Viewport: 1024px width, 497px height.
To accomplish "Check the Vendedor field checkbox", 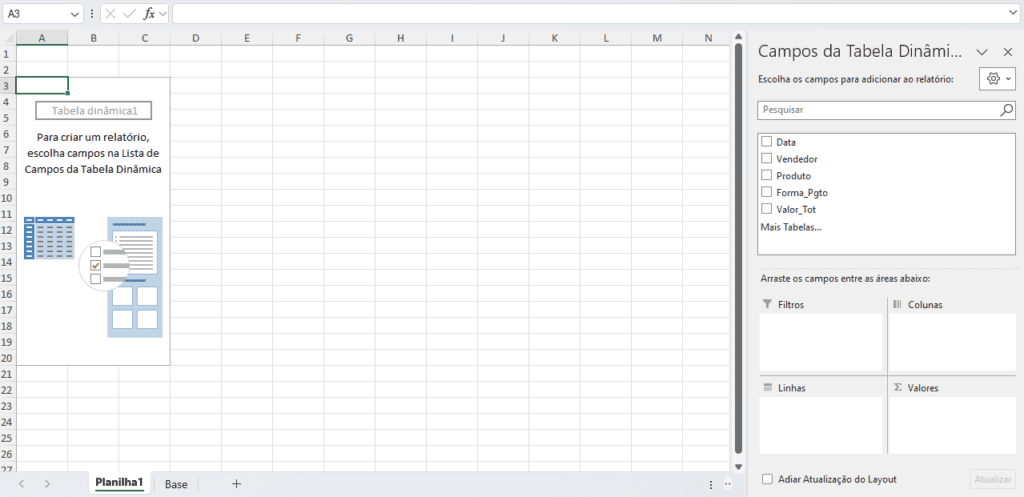I will 767,158.
